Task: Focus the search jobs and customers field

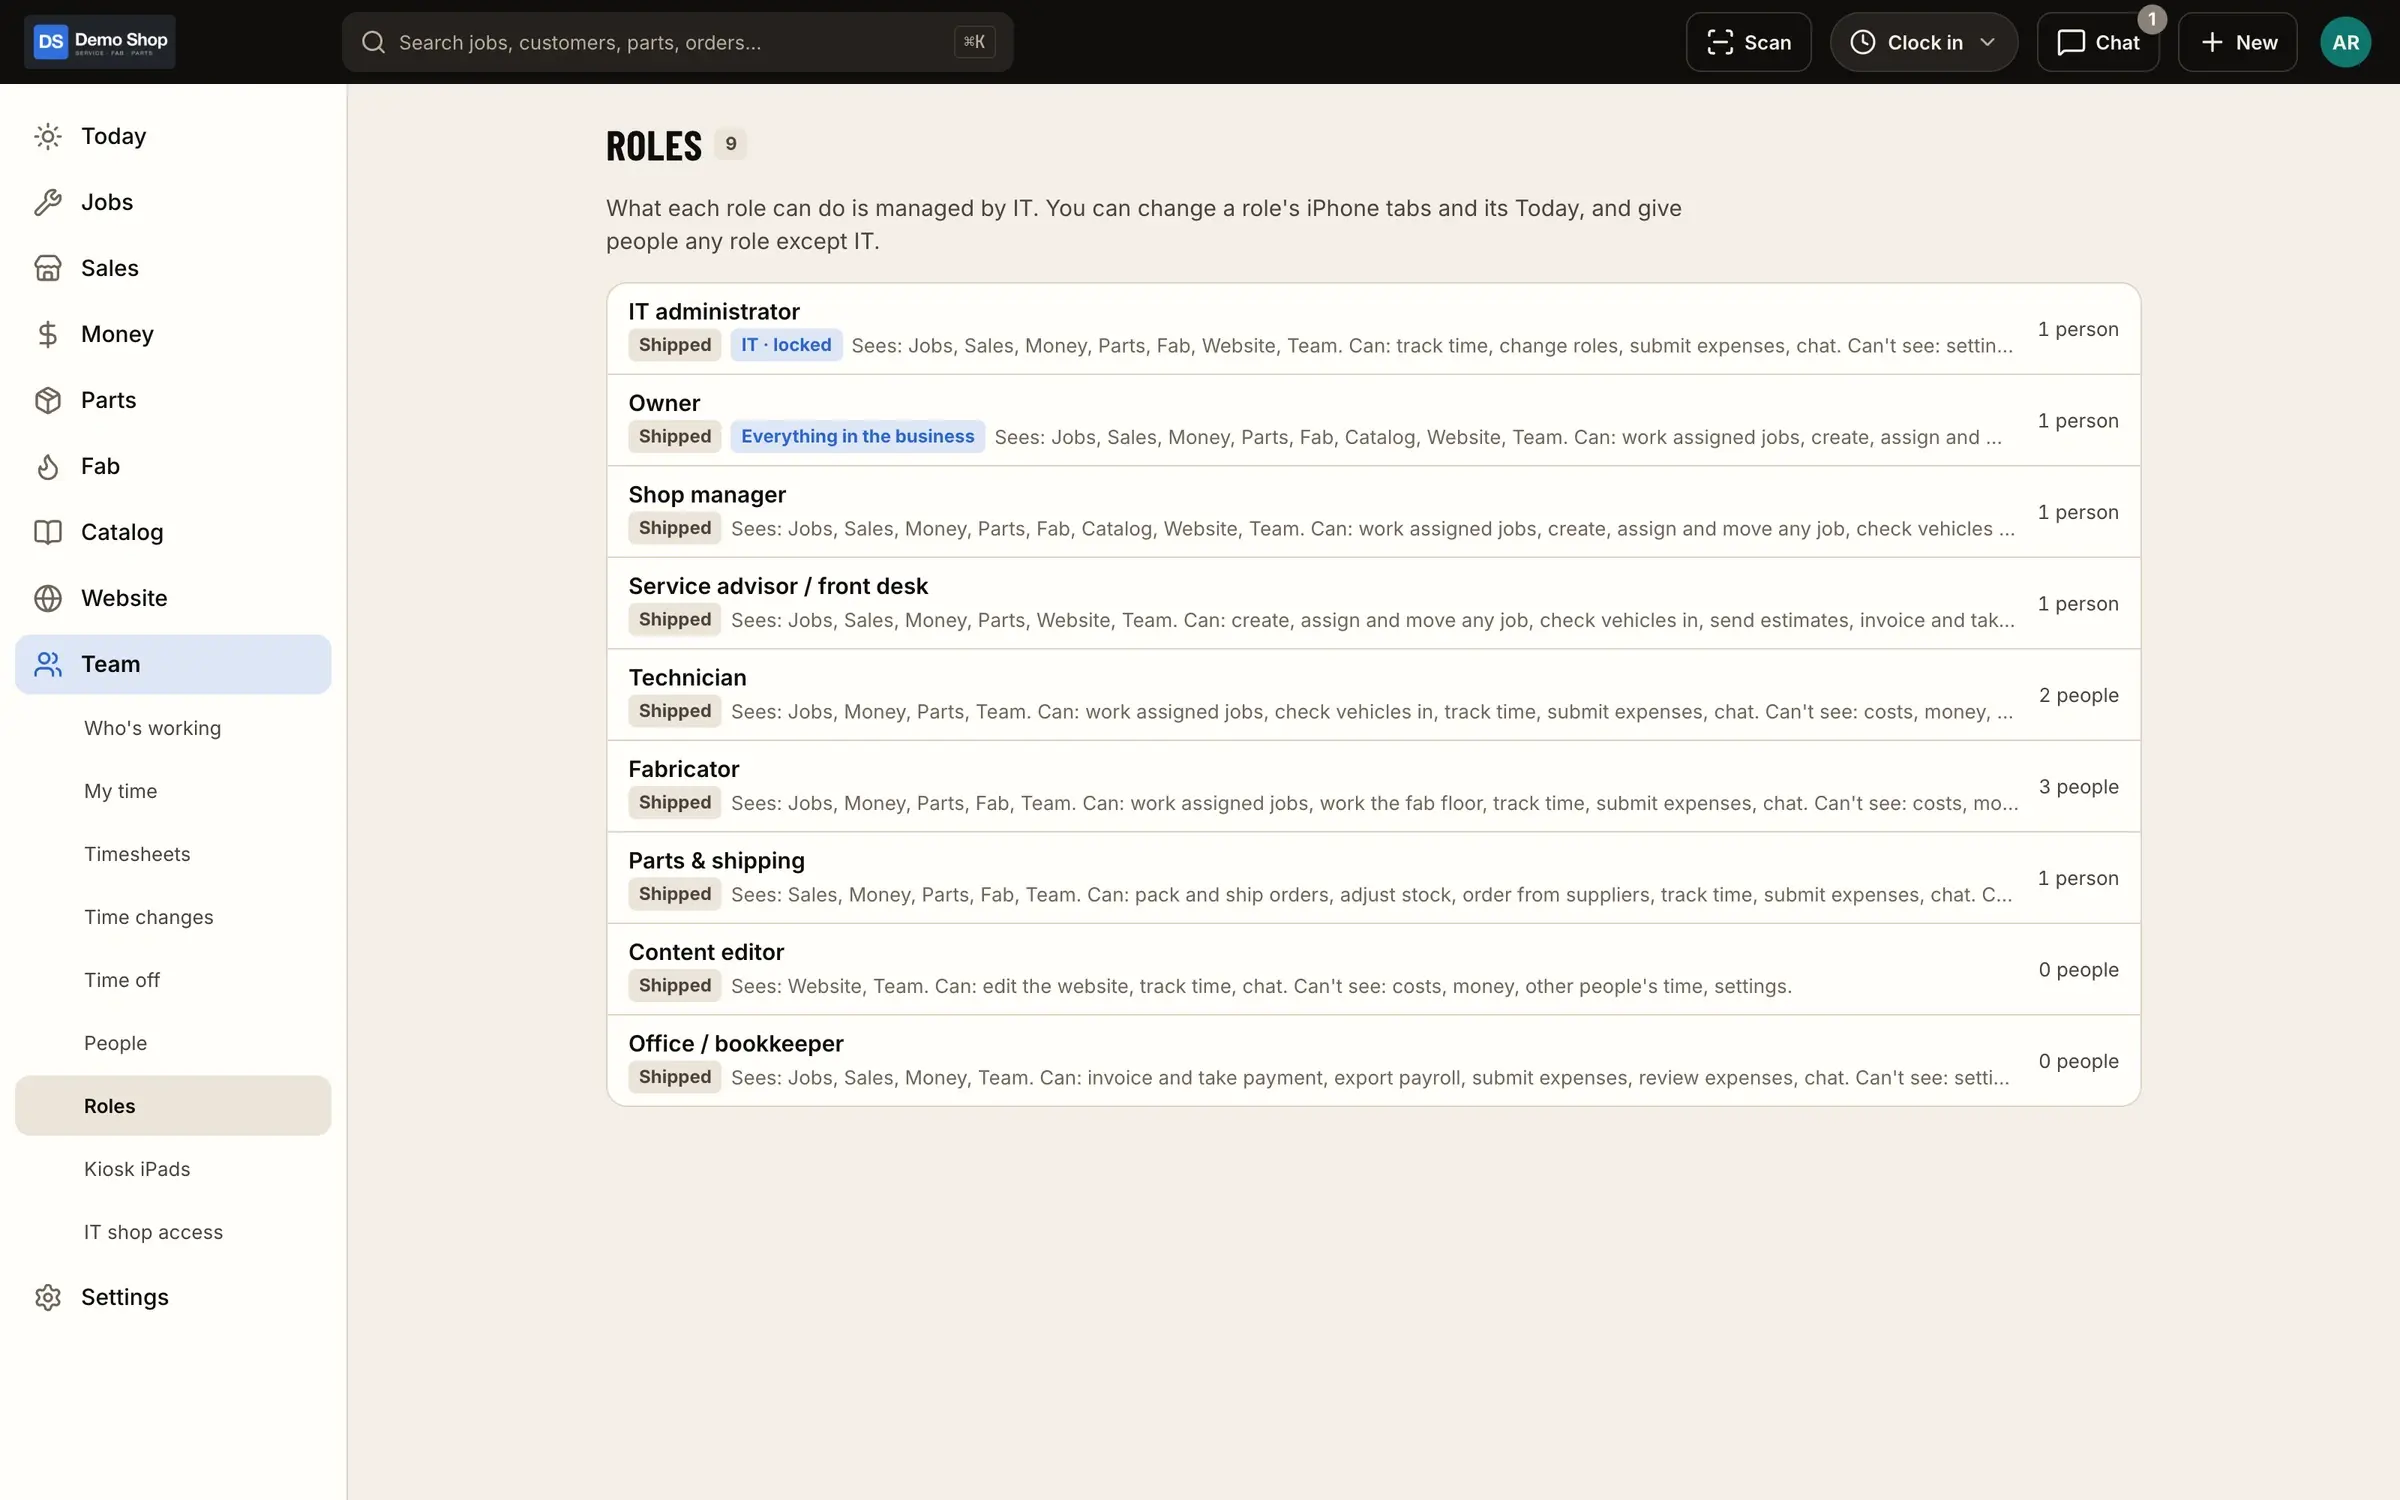Action: click(677, 42)
